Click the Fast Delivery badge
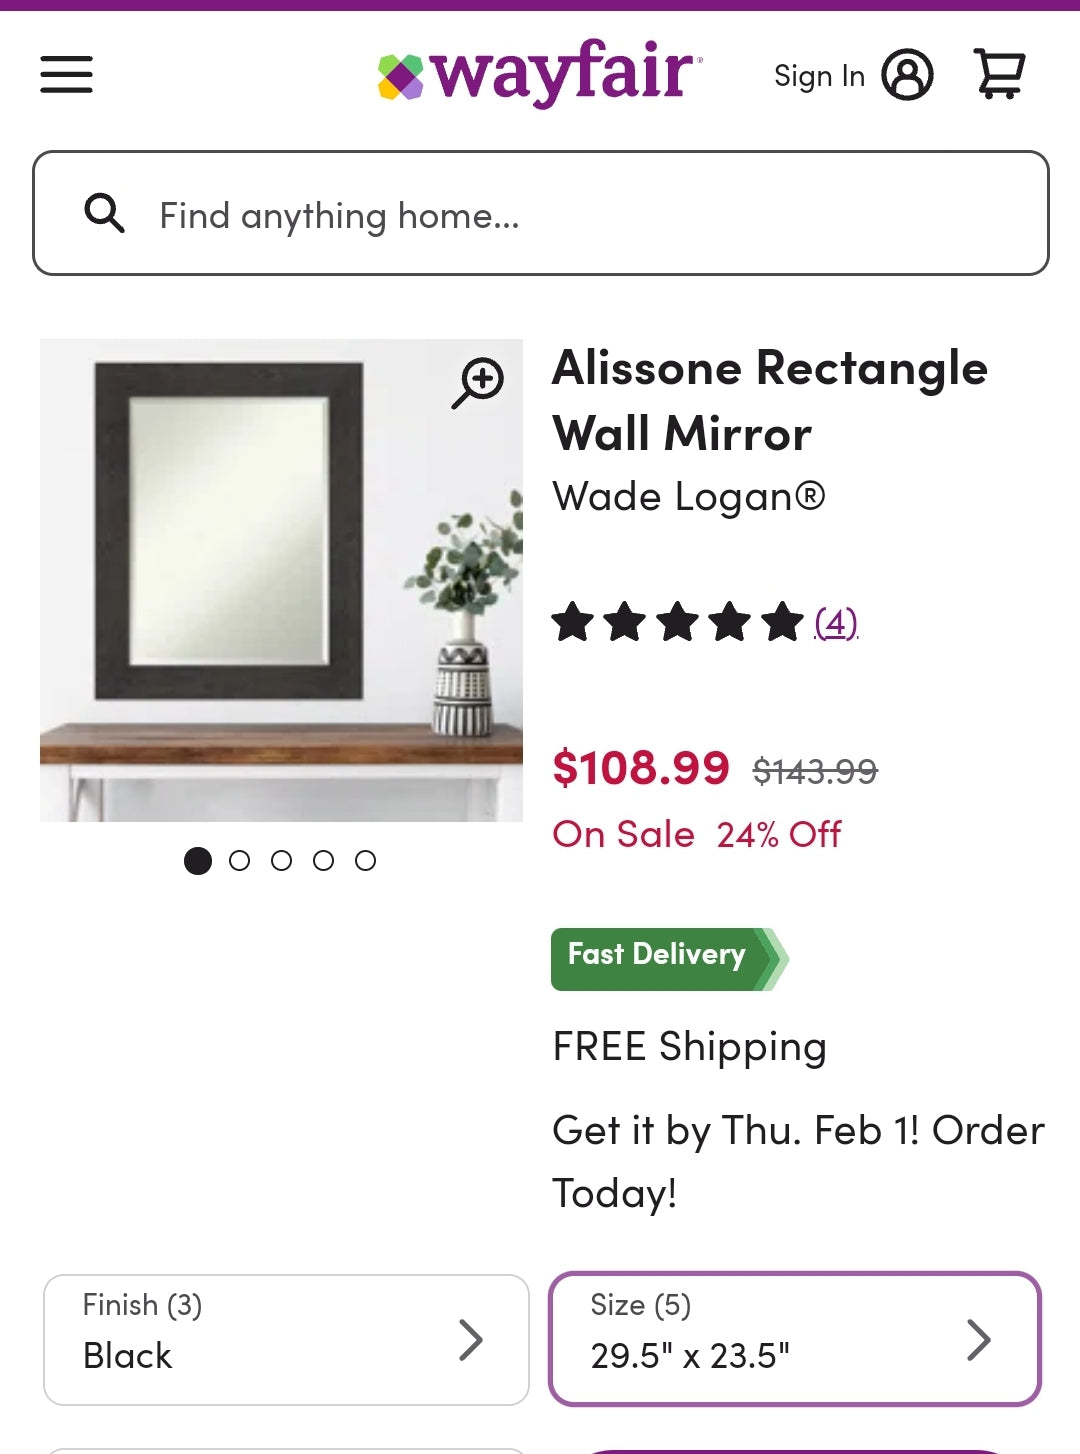Image resolution: width=1080 pixels, height=1454 pixels. (x=660, y=957)
